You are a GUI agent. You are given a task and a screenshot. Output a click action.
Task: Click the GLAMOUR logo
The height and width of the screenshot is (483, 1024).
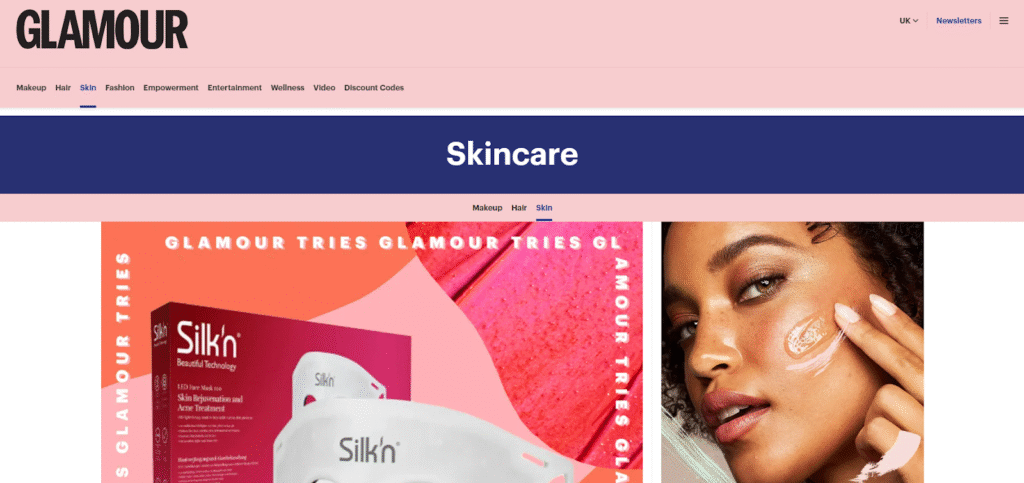[x=102, y=29]
